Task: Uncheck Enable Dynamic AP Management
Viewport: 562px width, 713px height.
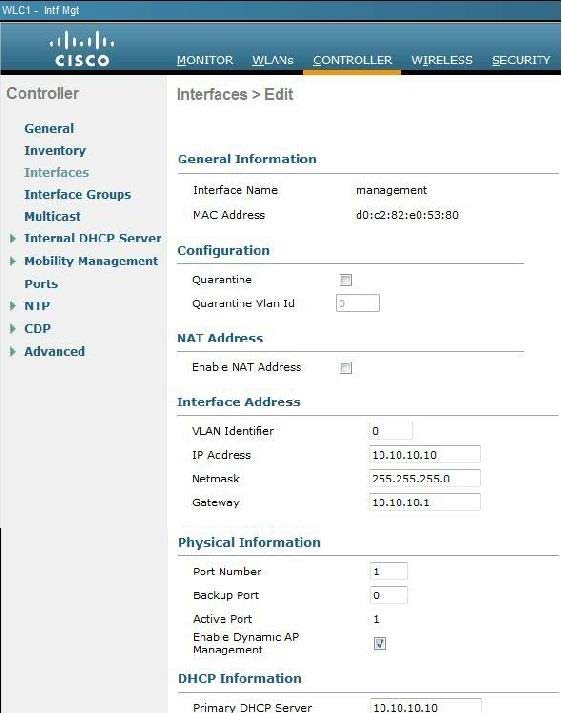Action: coord(380,643)
